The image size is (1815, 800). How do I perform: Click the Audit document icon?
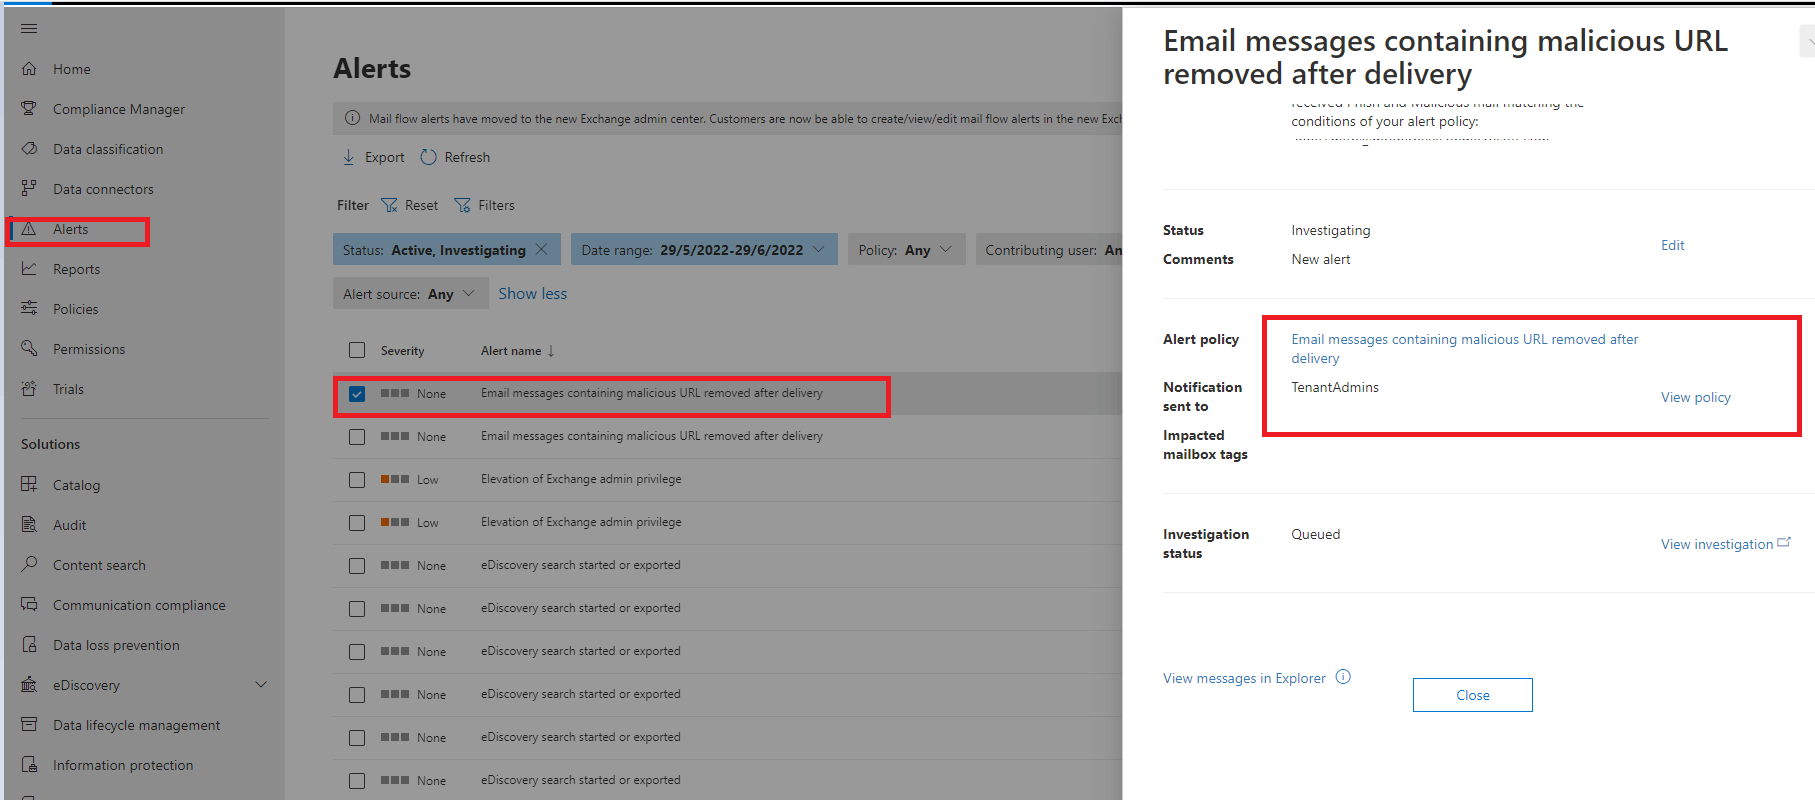29,525
